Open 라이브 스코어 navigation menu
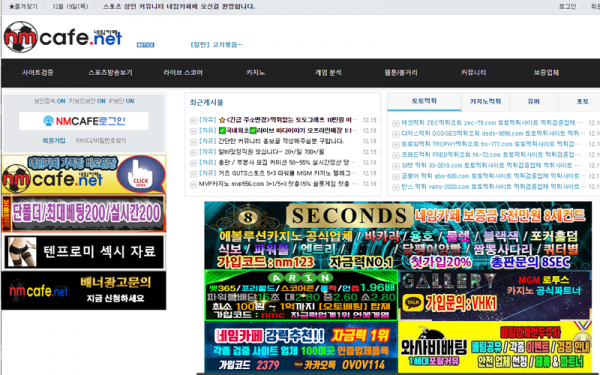The width and height of the screenshot is (600, 375). [183, 73]
